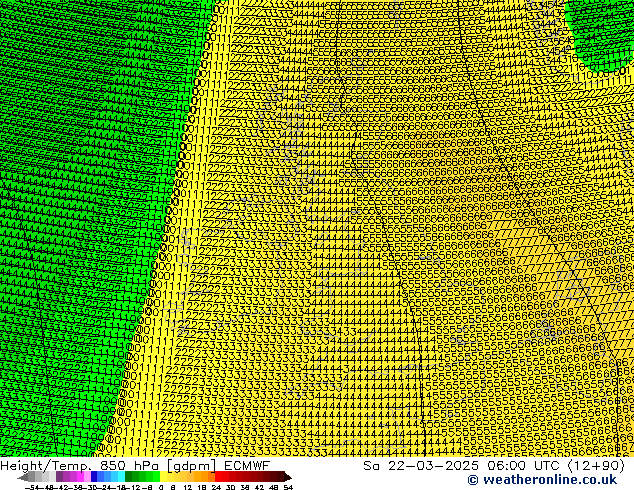Screen dimensions: 634x490
Task: Click the "(12+90)" forecast run label
Action: click(x=596, y=466)
